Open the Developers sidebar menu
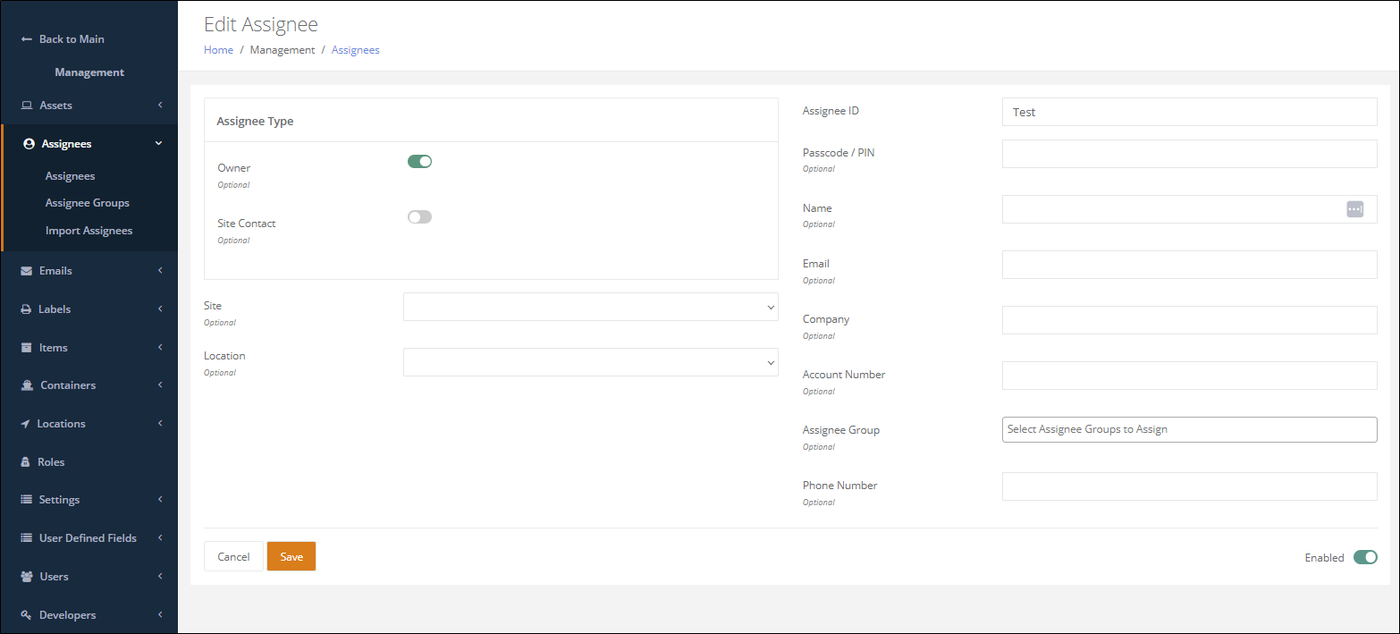The image size is (1400, 634). coord(89,615)
